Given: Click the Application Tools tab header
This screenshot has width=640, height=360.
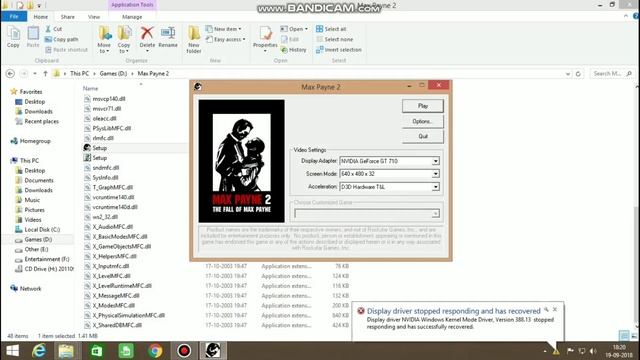Looking at the screenshot, I should click(132, 5).
